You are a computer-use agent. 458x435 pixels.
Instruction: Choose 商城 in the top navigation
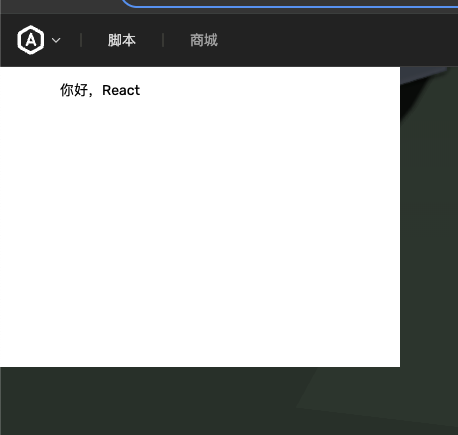(204, 40)
